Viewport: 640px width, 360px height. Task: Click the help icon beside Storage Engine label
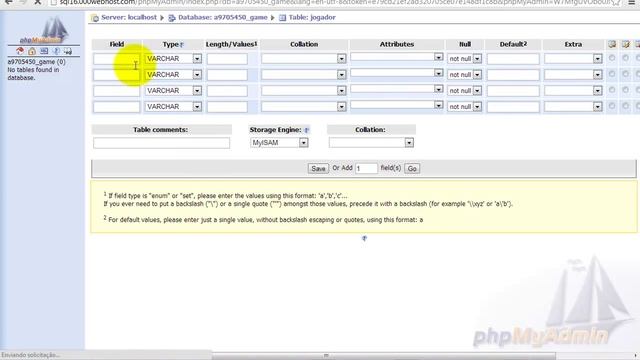coord(307,130)
